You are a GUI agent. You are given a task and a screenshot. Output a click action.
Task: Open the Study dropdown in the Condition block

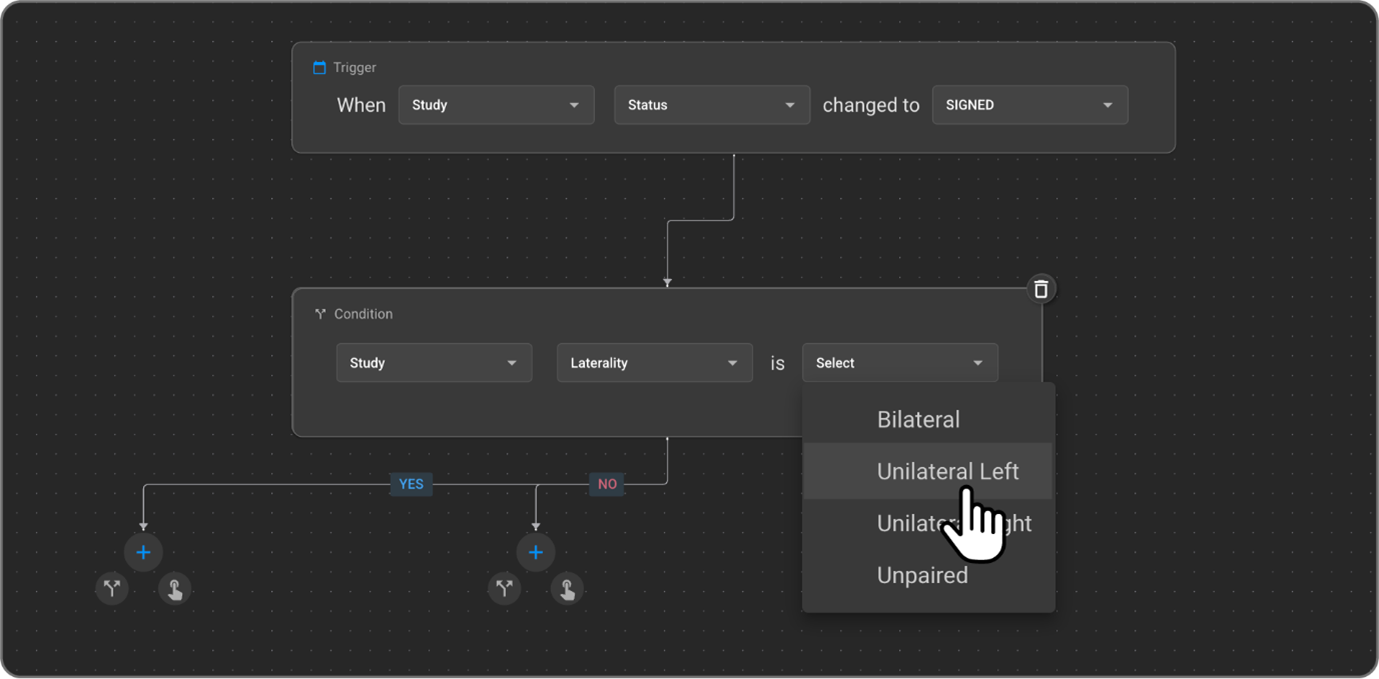[433, 363]
